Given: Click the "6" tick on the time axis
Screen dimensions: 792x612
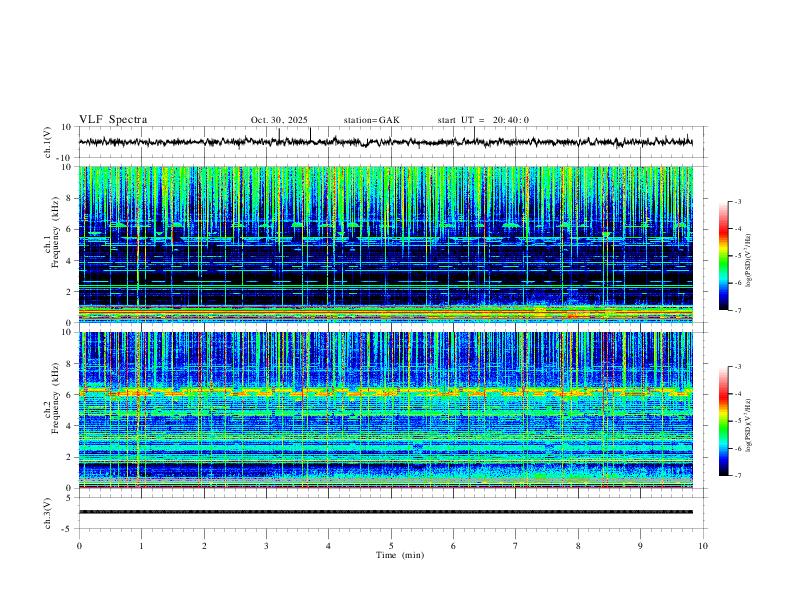Looking at the screenshot, I should tap(453, 546).
